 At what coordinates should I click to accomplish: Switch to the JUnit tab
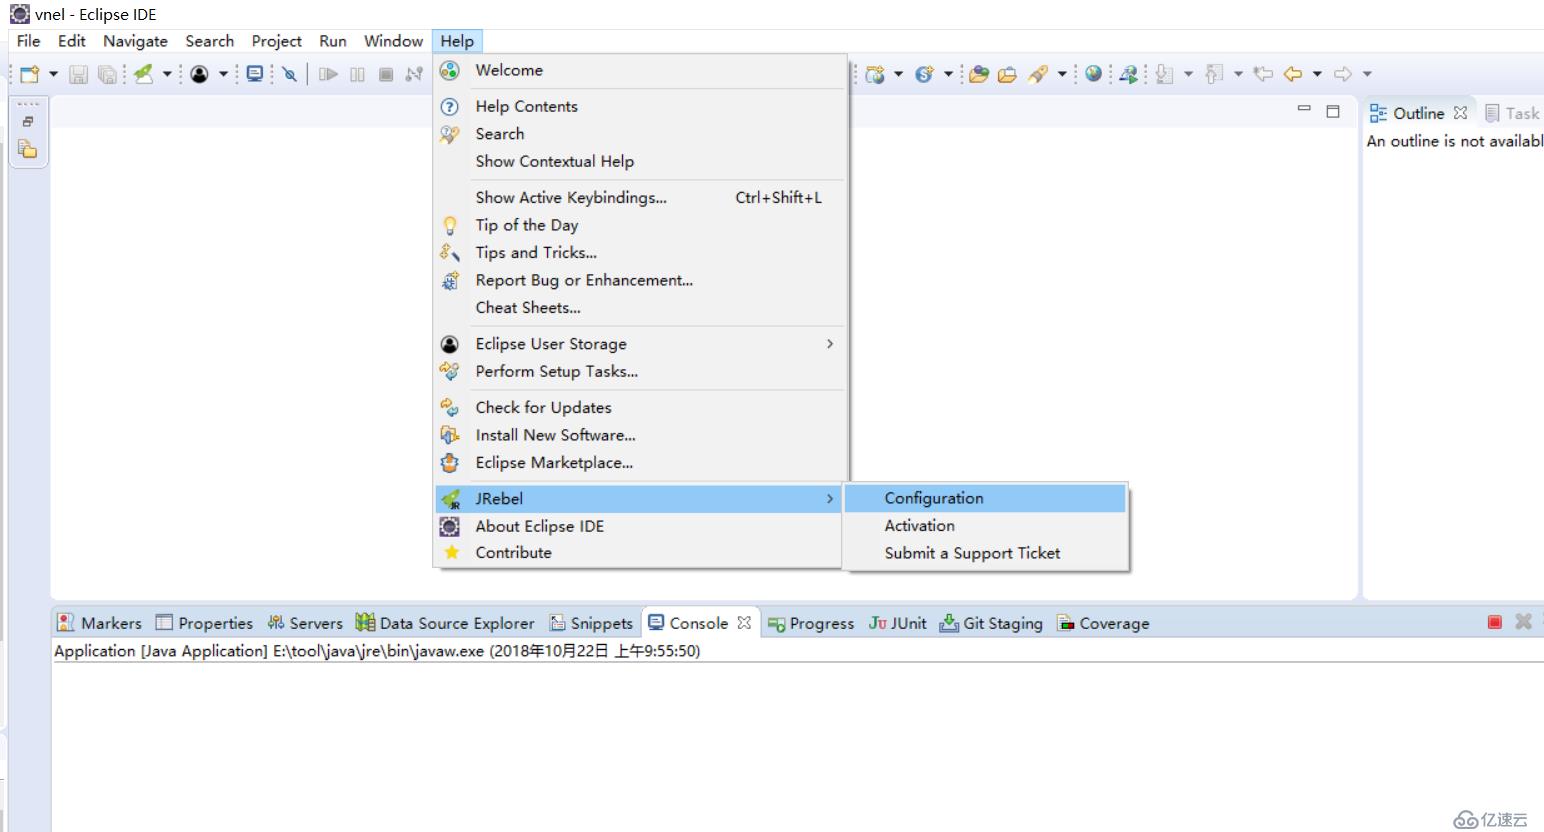[x=897, y=623]
